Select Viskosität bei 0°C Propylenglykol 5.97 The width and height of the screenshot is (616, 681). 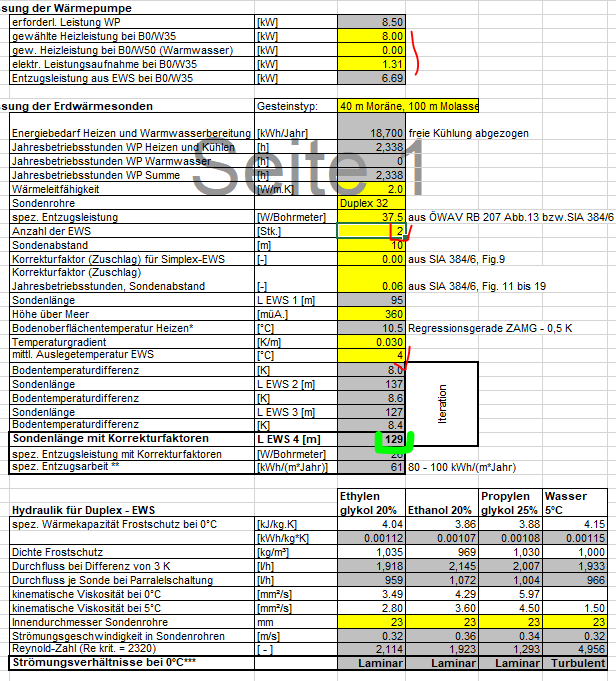pyautogui.click(x=511, y=594)
